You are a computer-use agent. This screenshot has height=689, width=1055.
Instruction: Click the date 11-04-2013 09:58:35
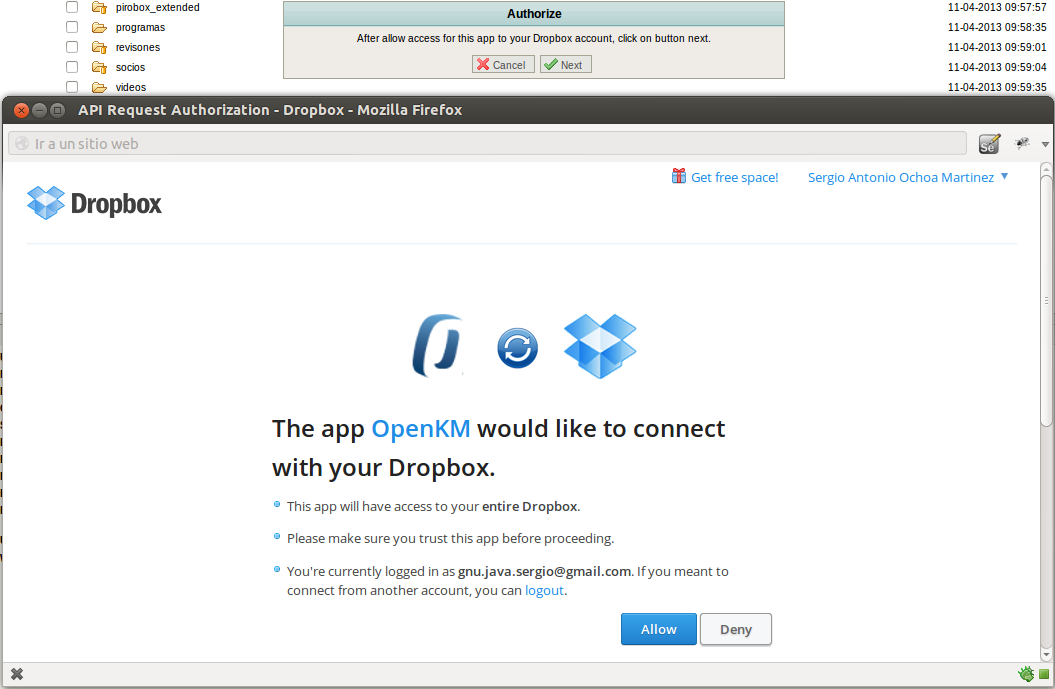[x=997, y=28]
